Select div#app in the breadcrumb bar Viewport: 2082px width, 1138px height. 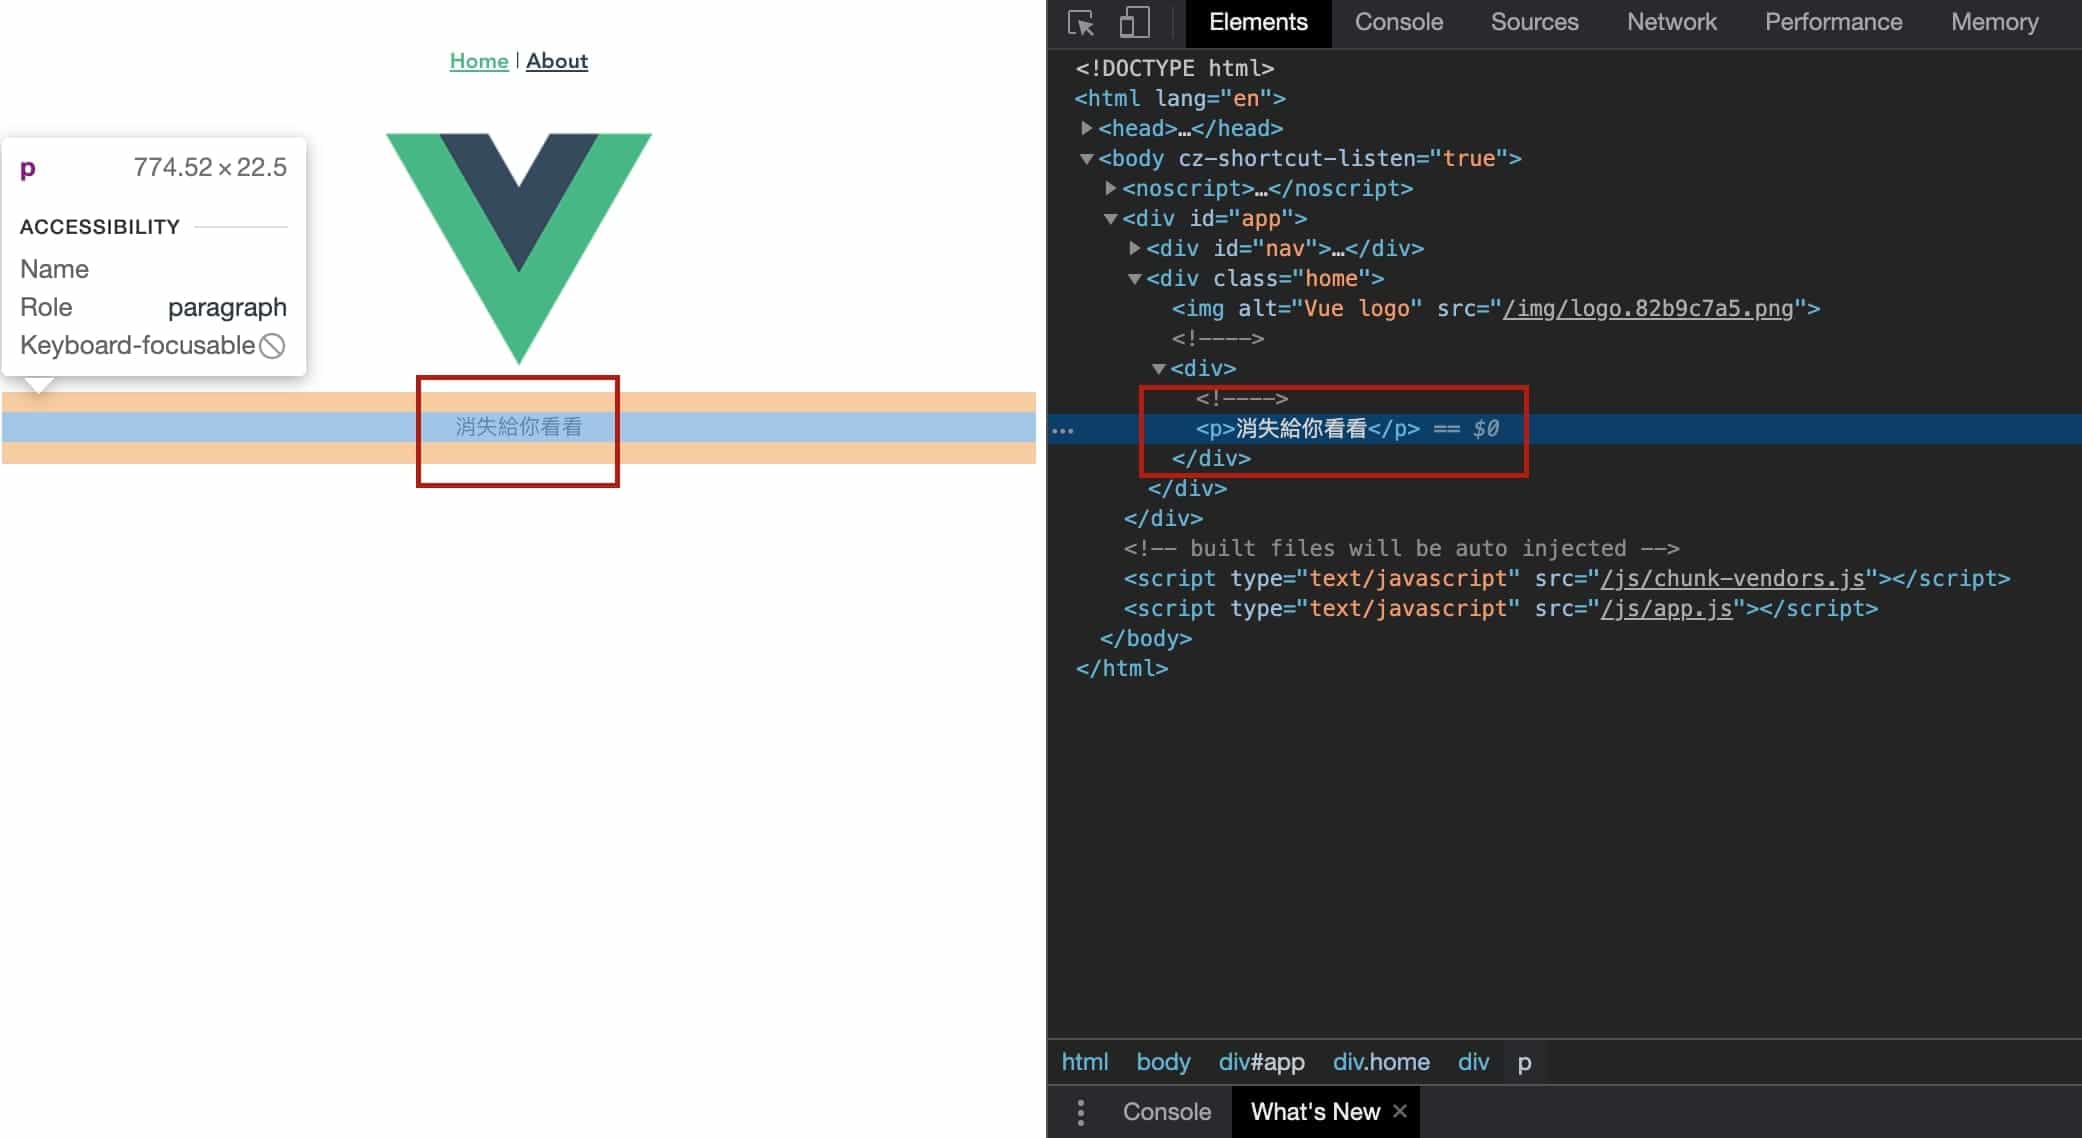[1261, 1062]
